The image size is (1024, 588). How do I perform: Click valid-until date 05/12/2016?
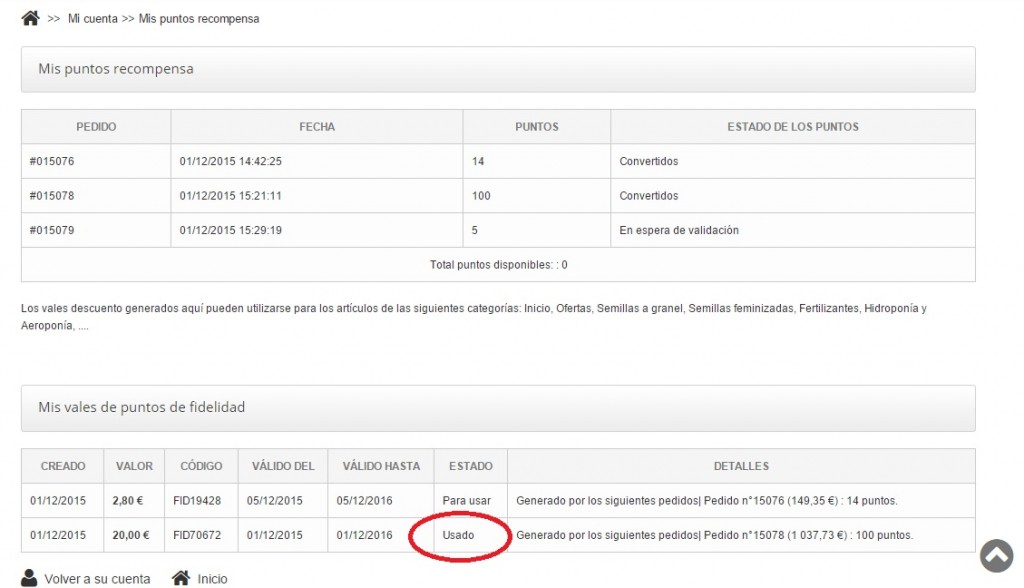point(364,501)
